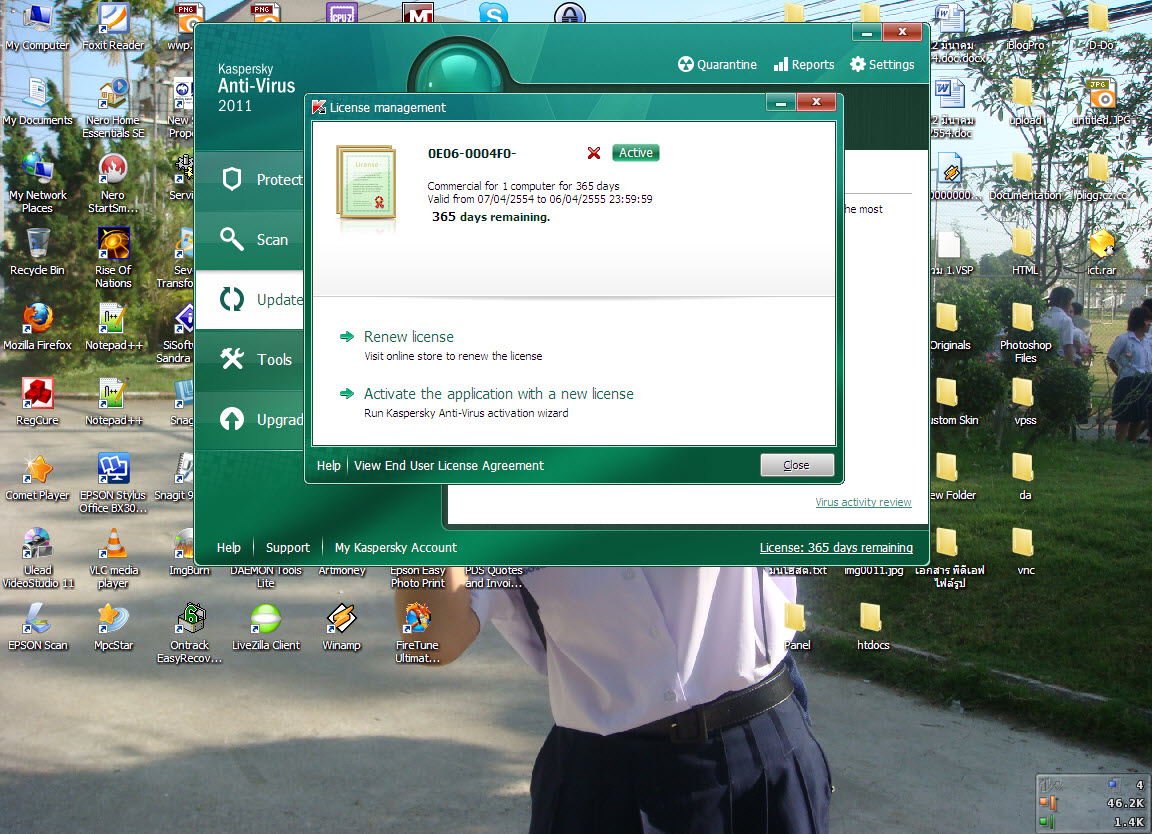Open Nero Home Essentials SE icon
1152x834 pixels.
pyautogui.click(x=113, y=109)
